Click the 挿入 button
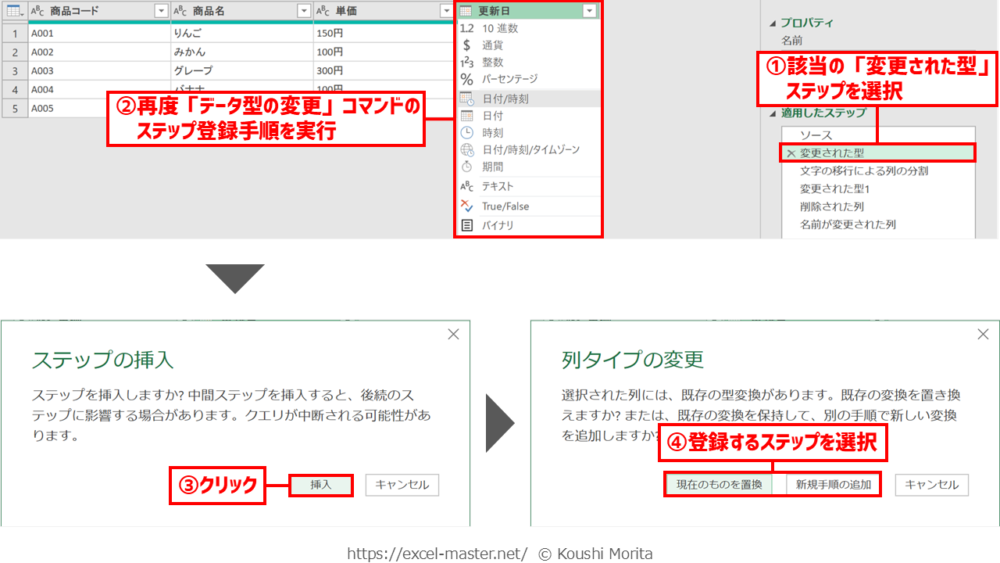This screenshot has height=563, width=1000. pyautogui.click(x=321, y=485)
